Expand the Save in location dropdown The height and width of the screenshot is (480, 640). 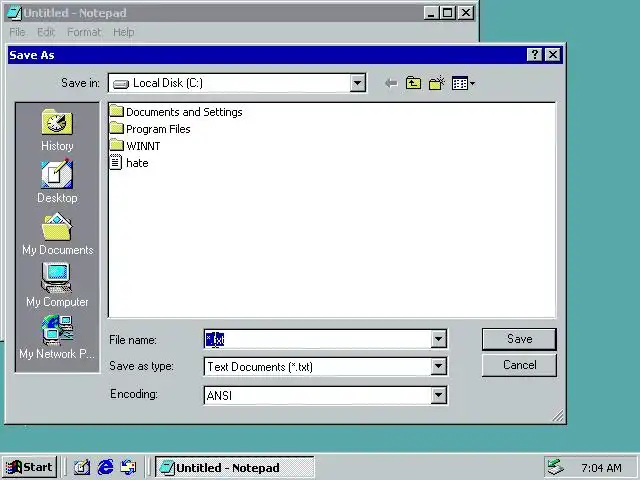pyautogui.click(x=357, y=83)
